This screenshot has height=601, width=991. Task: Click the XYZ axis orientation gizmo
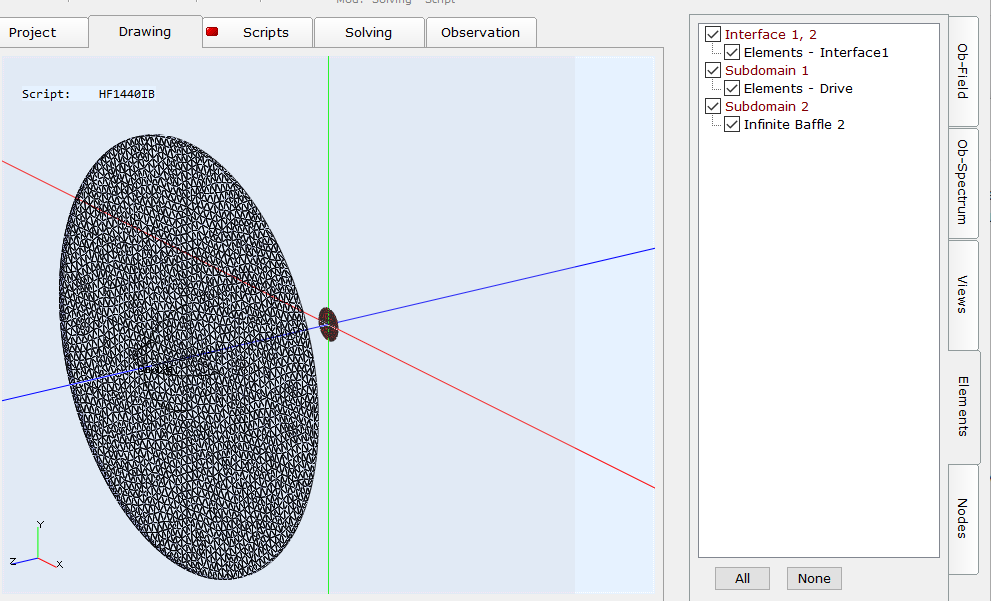click(37, 545)
